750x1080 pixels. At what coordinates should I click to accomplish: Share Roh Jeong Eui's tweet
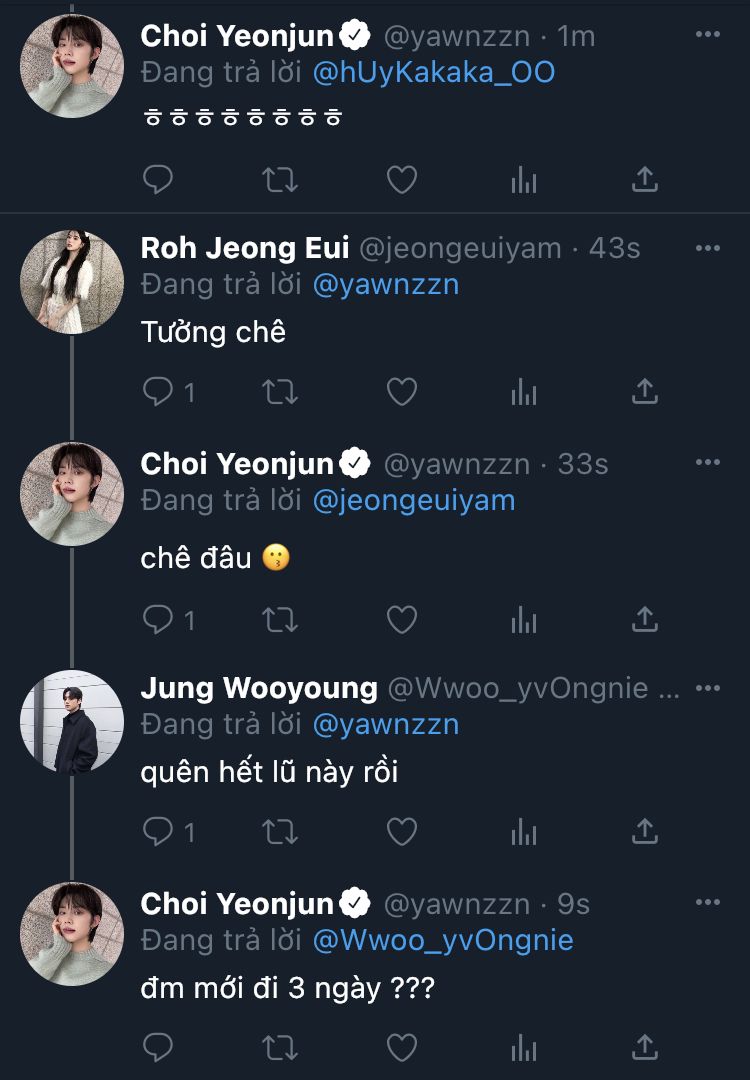(645, 392)
